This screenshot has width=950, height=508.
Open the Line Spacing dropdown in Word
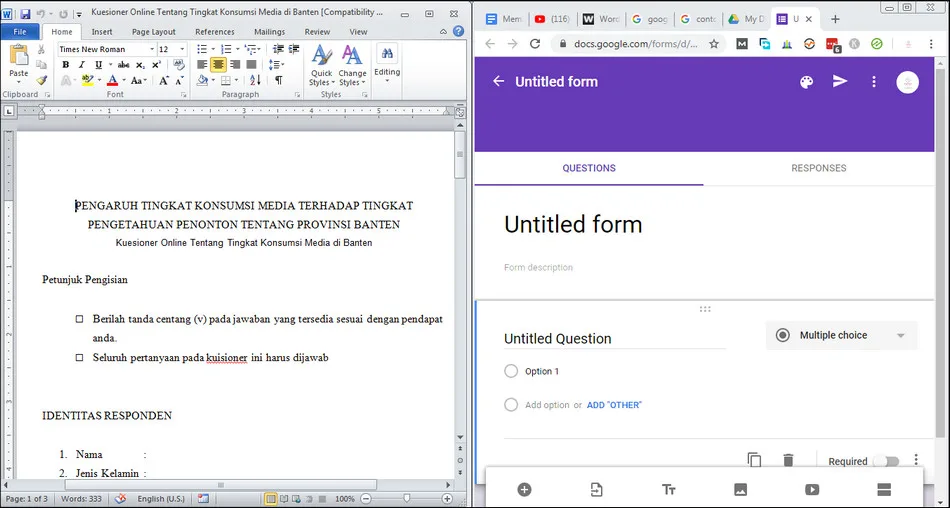[x=276, y=64]
